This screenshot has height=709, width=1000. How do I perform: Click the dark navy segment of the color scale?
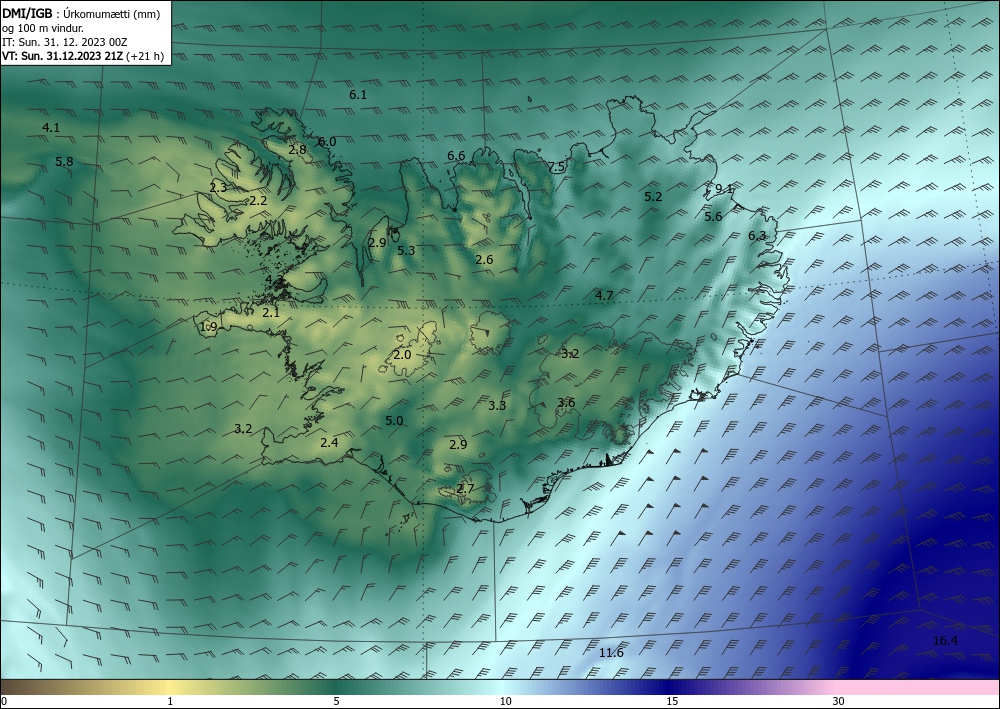click(670, 687)
